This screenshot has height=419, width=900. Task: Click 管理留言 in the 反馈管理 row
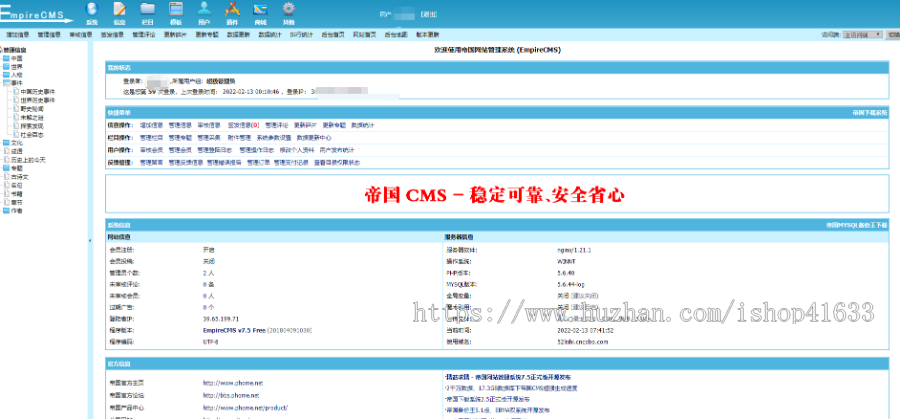[x=152, y=162]
